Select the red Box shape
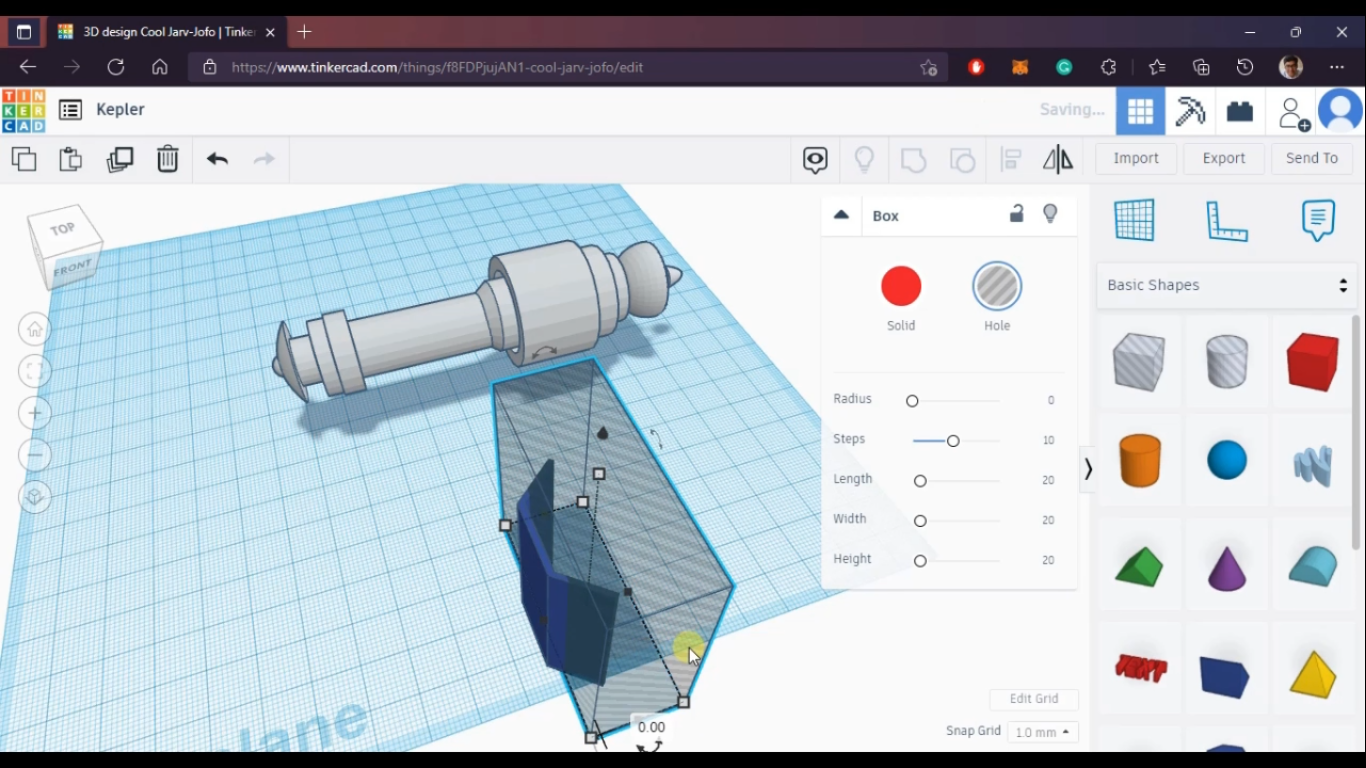The width and height of the screenshot is (1366, 768). pos(1312,362)
